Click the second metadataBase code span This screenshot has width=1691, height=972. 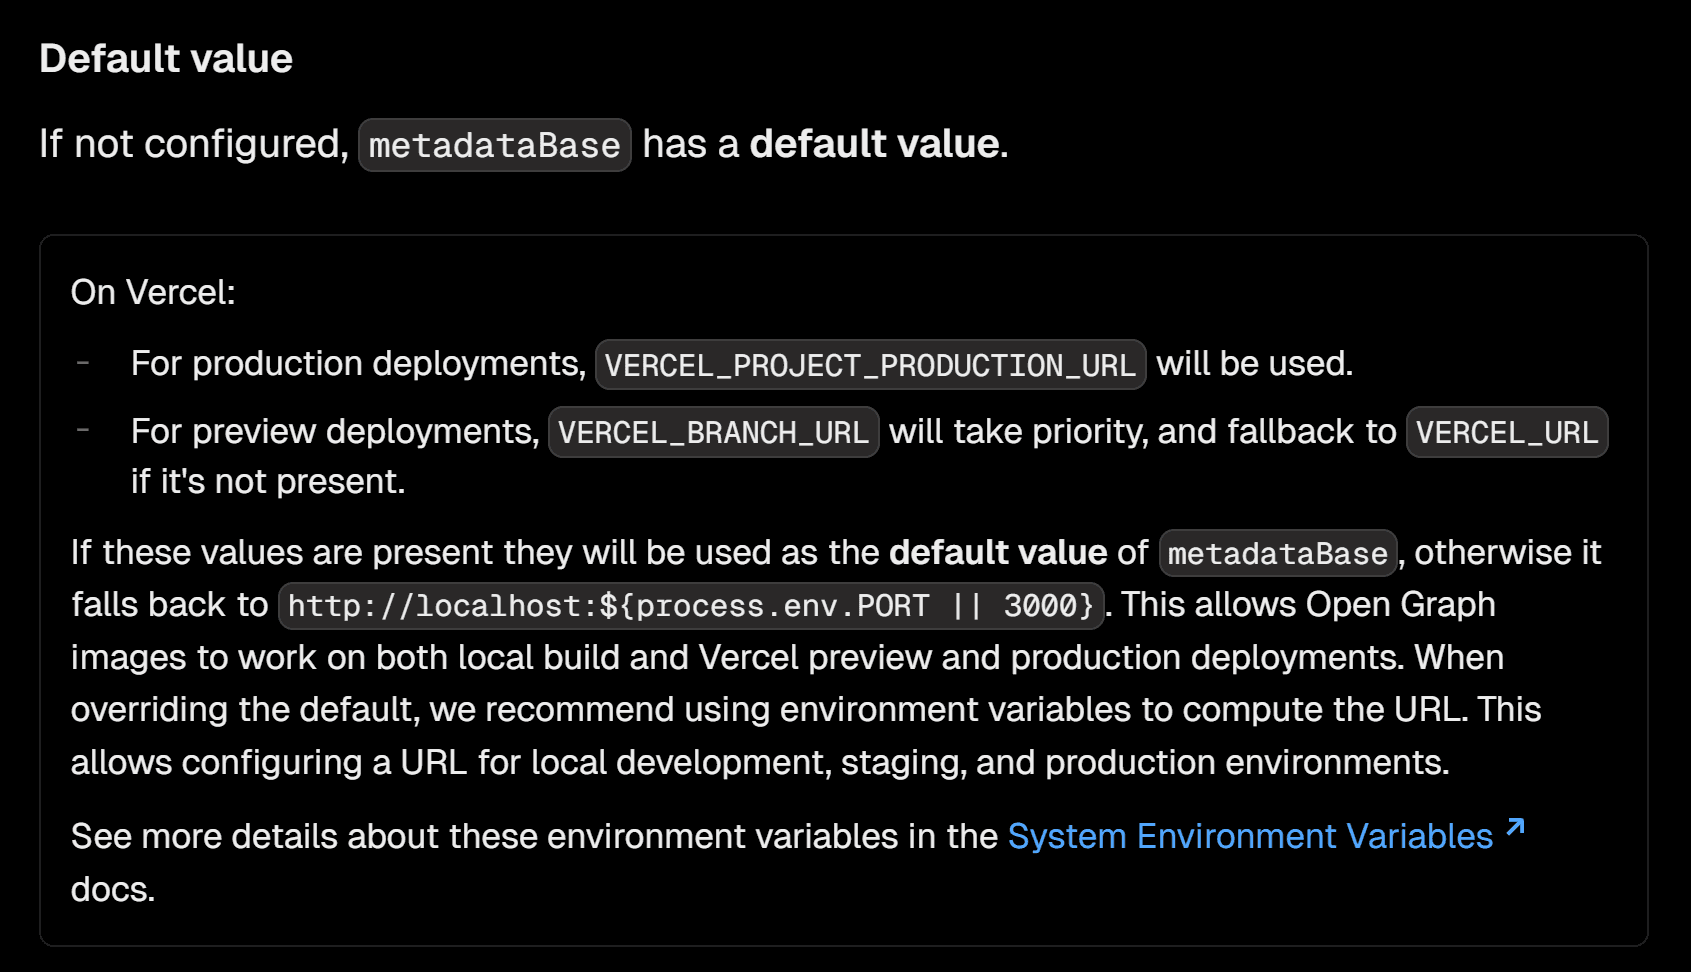[x=1277, y=553]
